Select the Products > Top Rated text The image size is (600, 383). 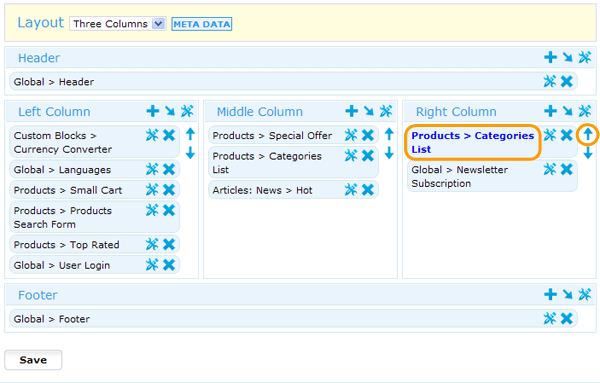(x=67, y=244)
